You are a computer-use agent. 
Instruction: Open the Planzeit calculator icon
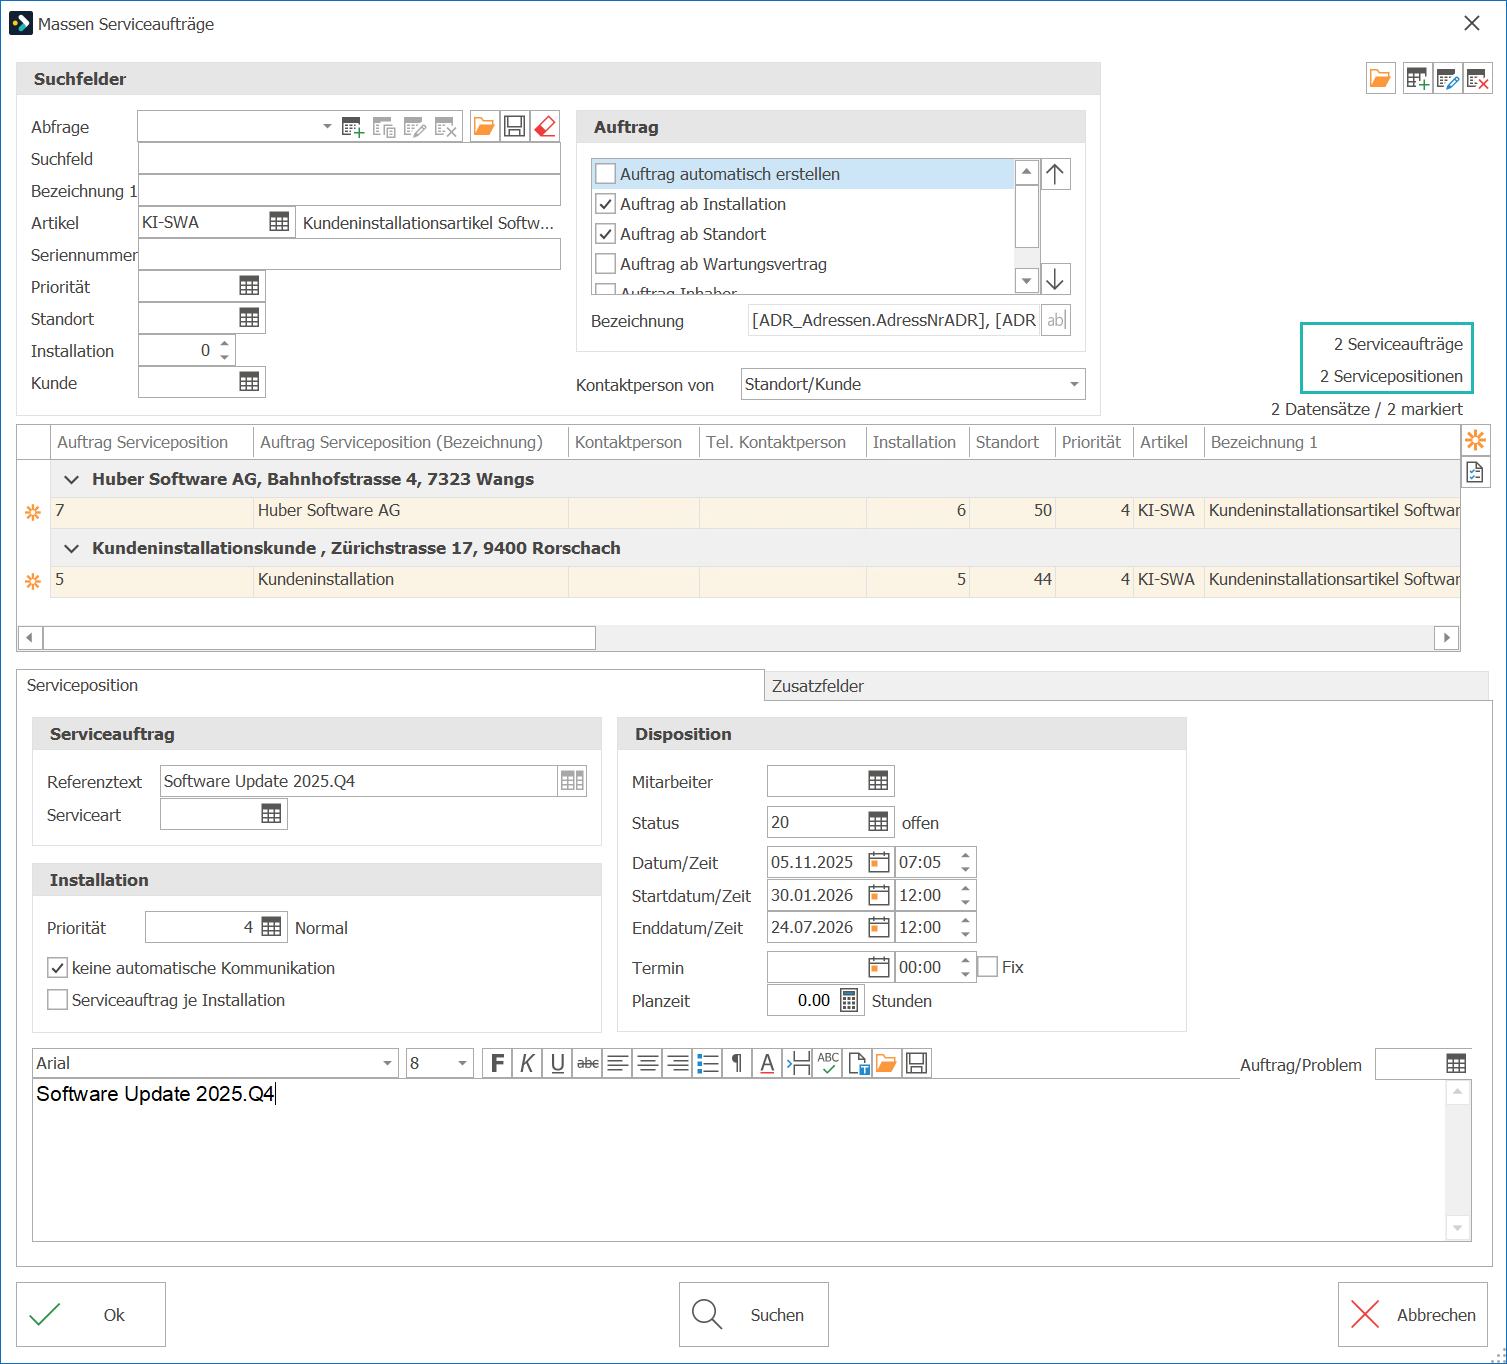(849, 1000)
